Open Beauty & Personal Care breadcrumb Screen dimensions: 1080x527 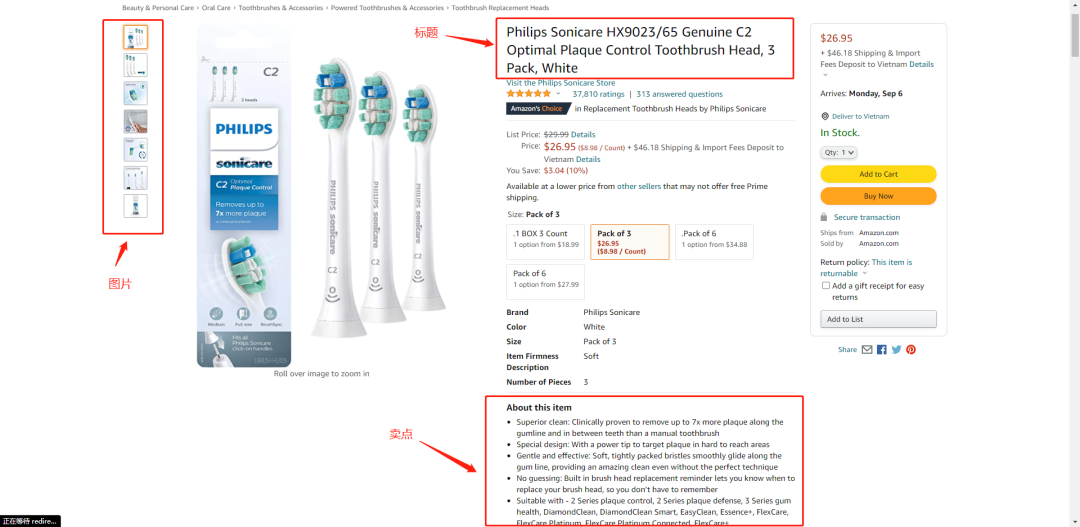(156, 8)
